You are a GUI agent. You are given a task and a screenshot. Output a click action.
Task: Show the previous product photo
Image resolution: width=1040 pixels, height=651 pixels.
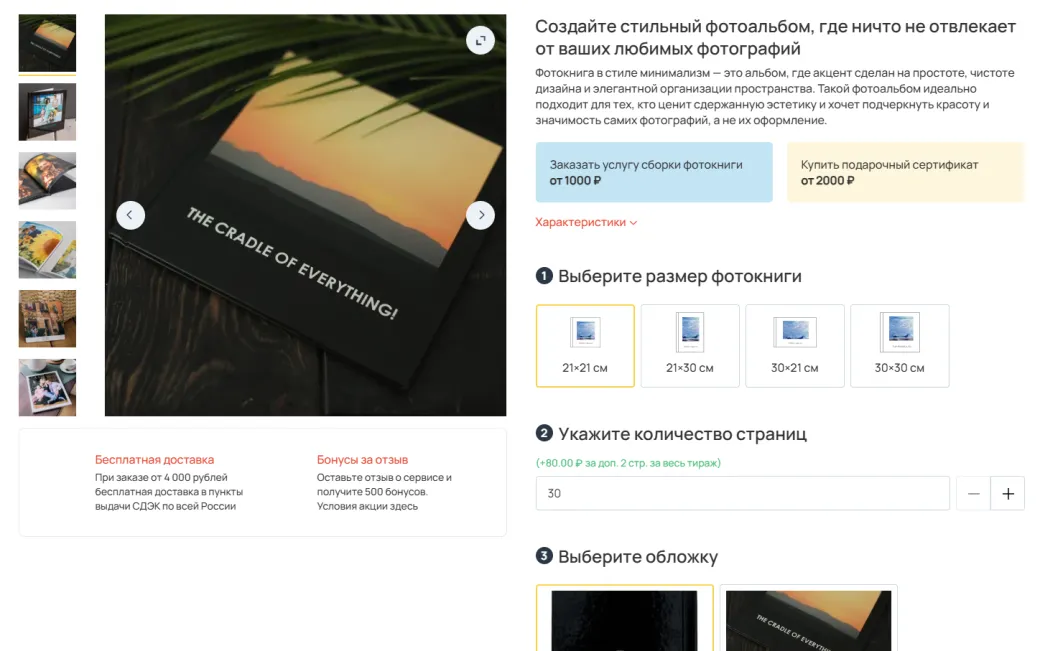tap(130, 215)
